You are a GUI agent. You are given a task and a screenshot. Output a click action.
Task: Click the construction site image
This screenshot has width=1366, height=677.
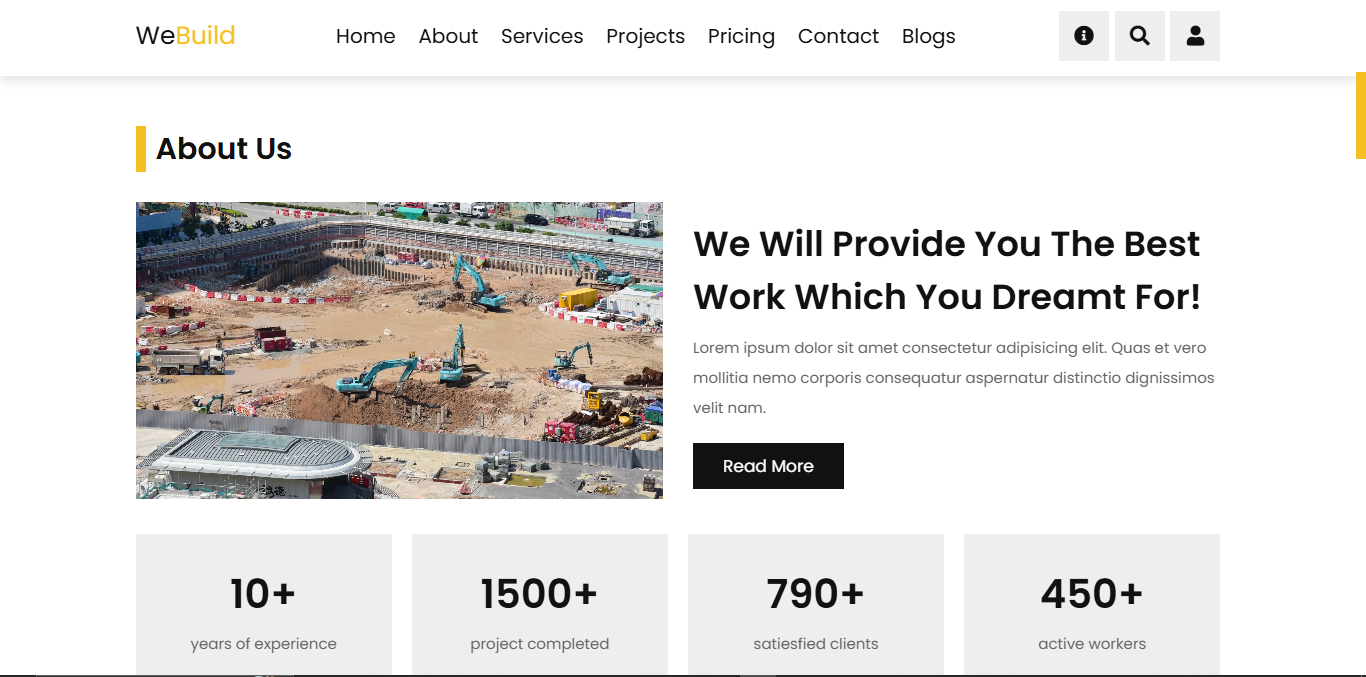point(399,350)
